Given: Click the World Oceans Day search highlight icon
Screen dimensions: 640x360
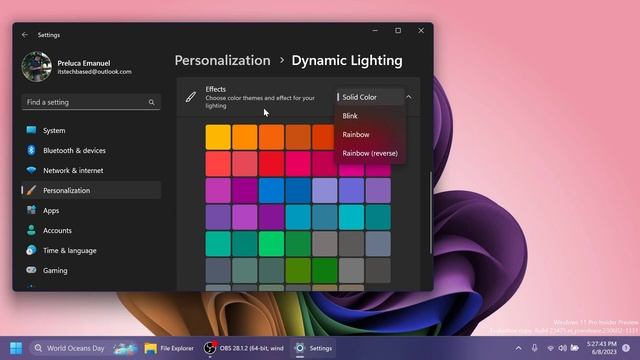Looking at the screenshot, I should (x=125, y=348).
